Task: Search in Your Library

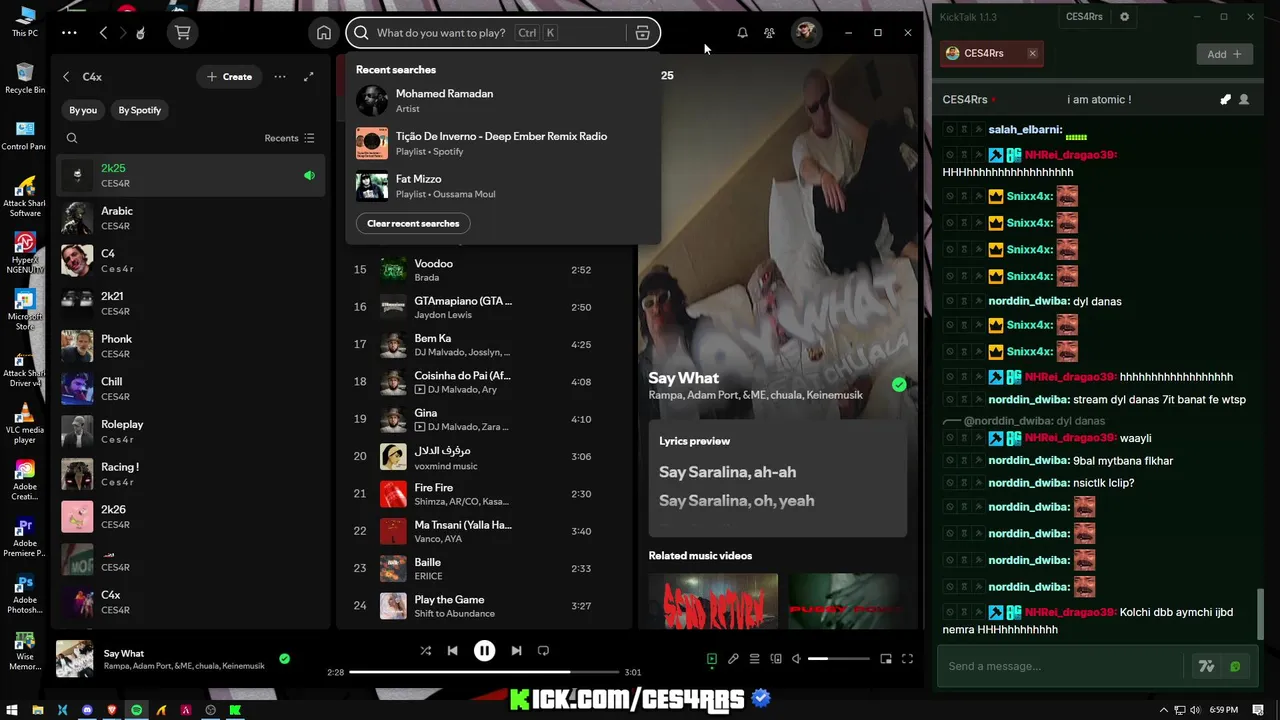Action: (72, 138)
